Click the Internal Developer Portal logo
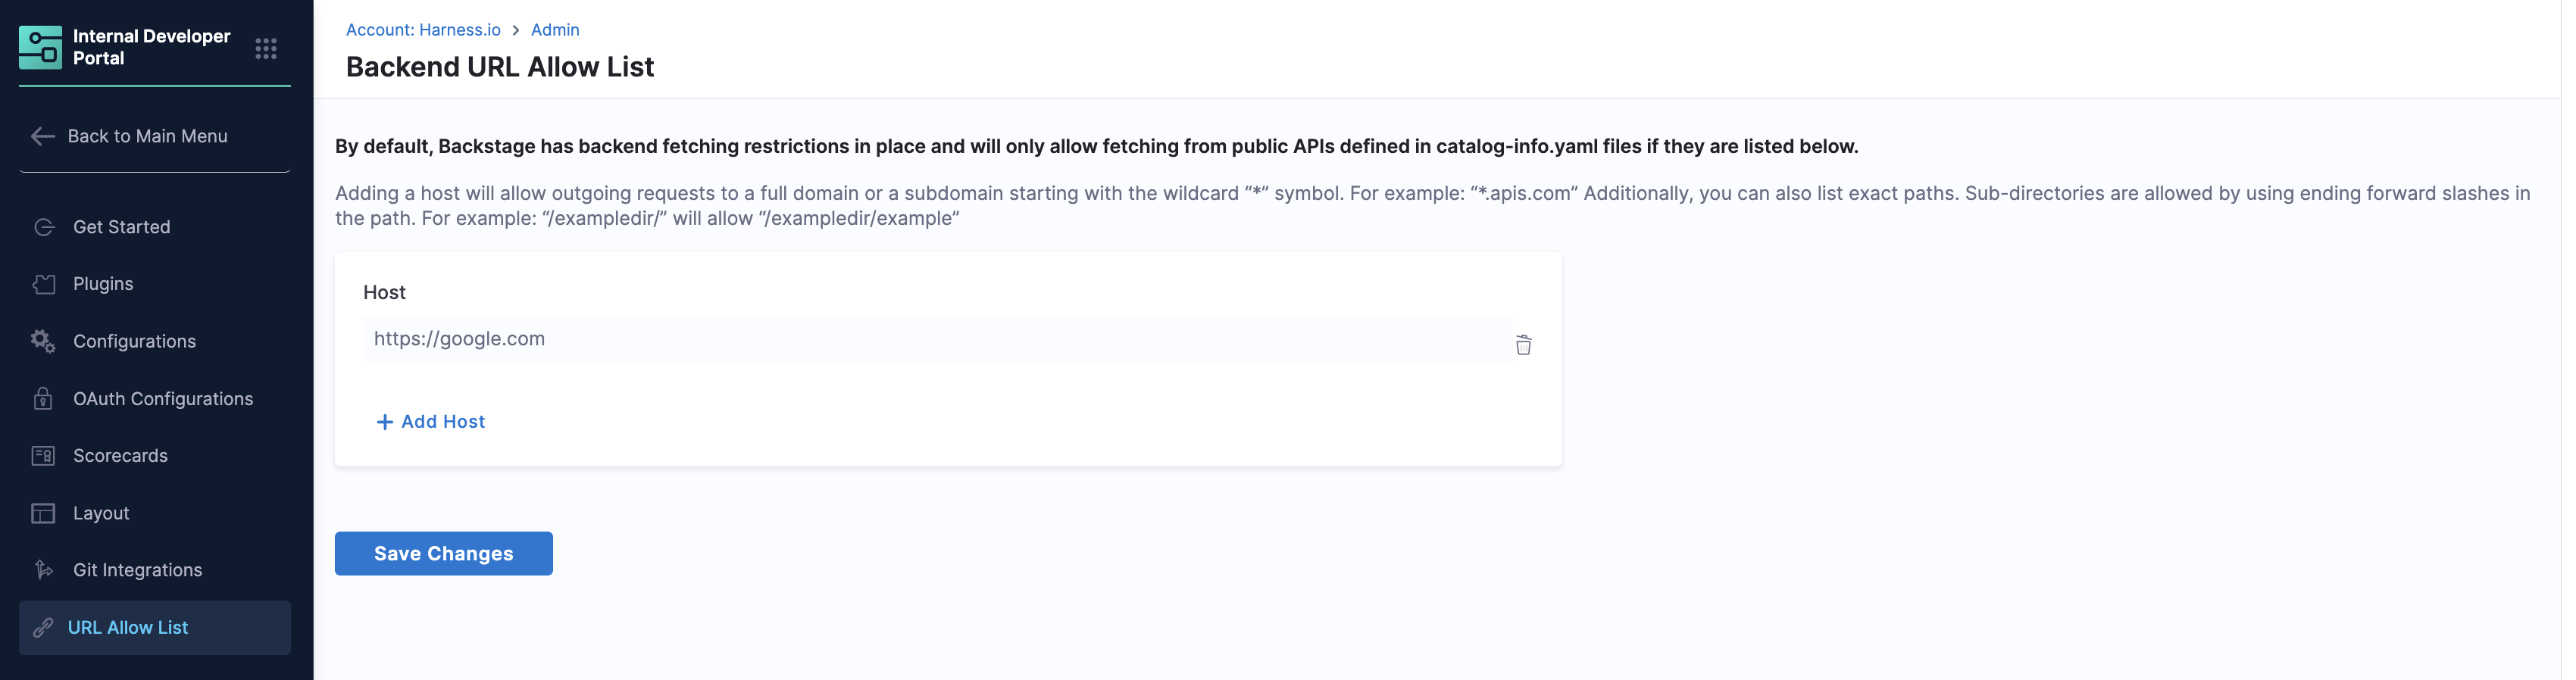The width and height of the screenshot is (2576, 680). [x=40, y=48]
